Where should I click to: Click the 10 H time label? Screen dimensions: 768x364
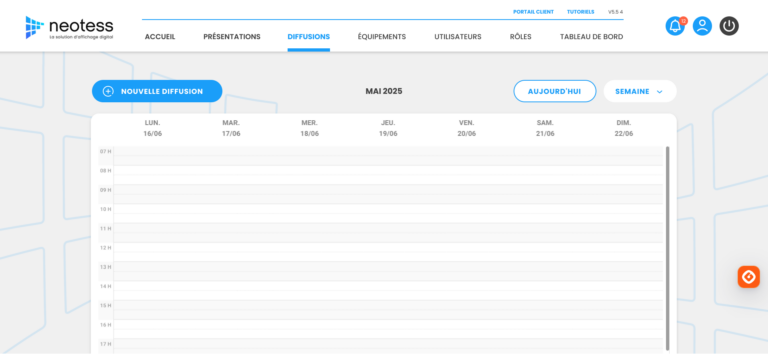tap(105, 209)
